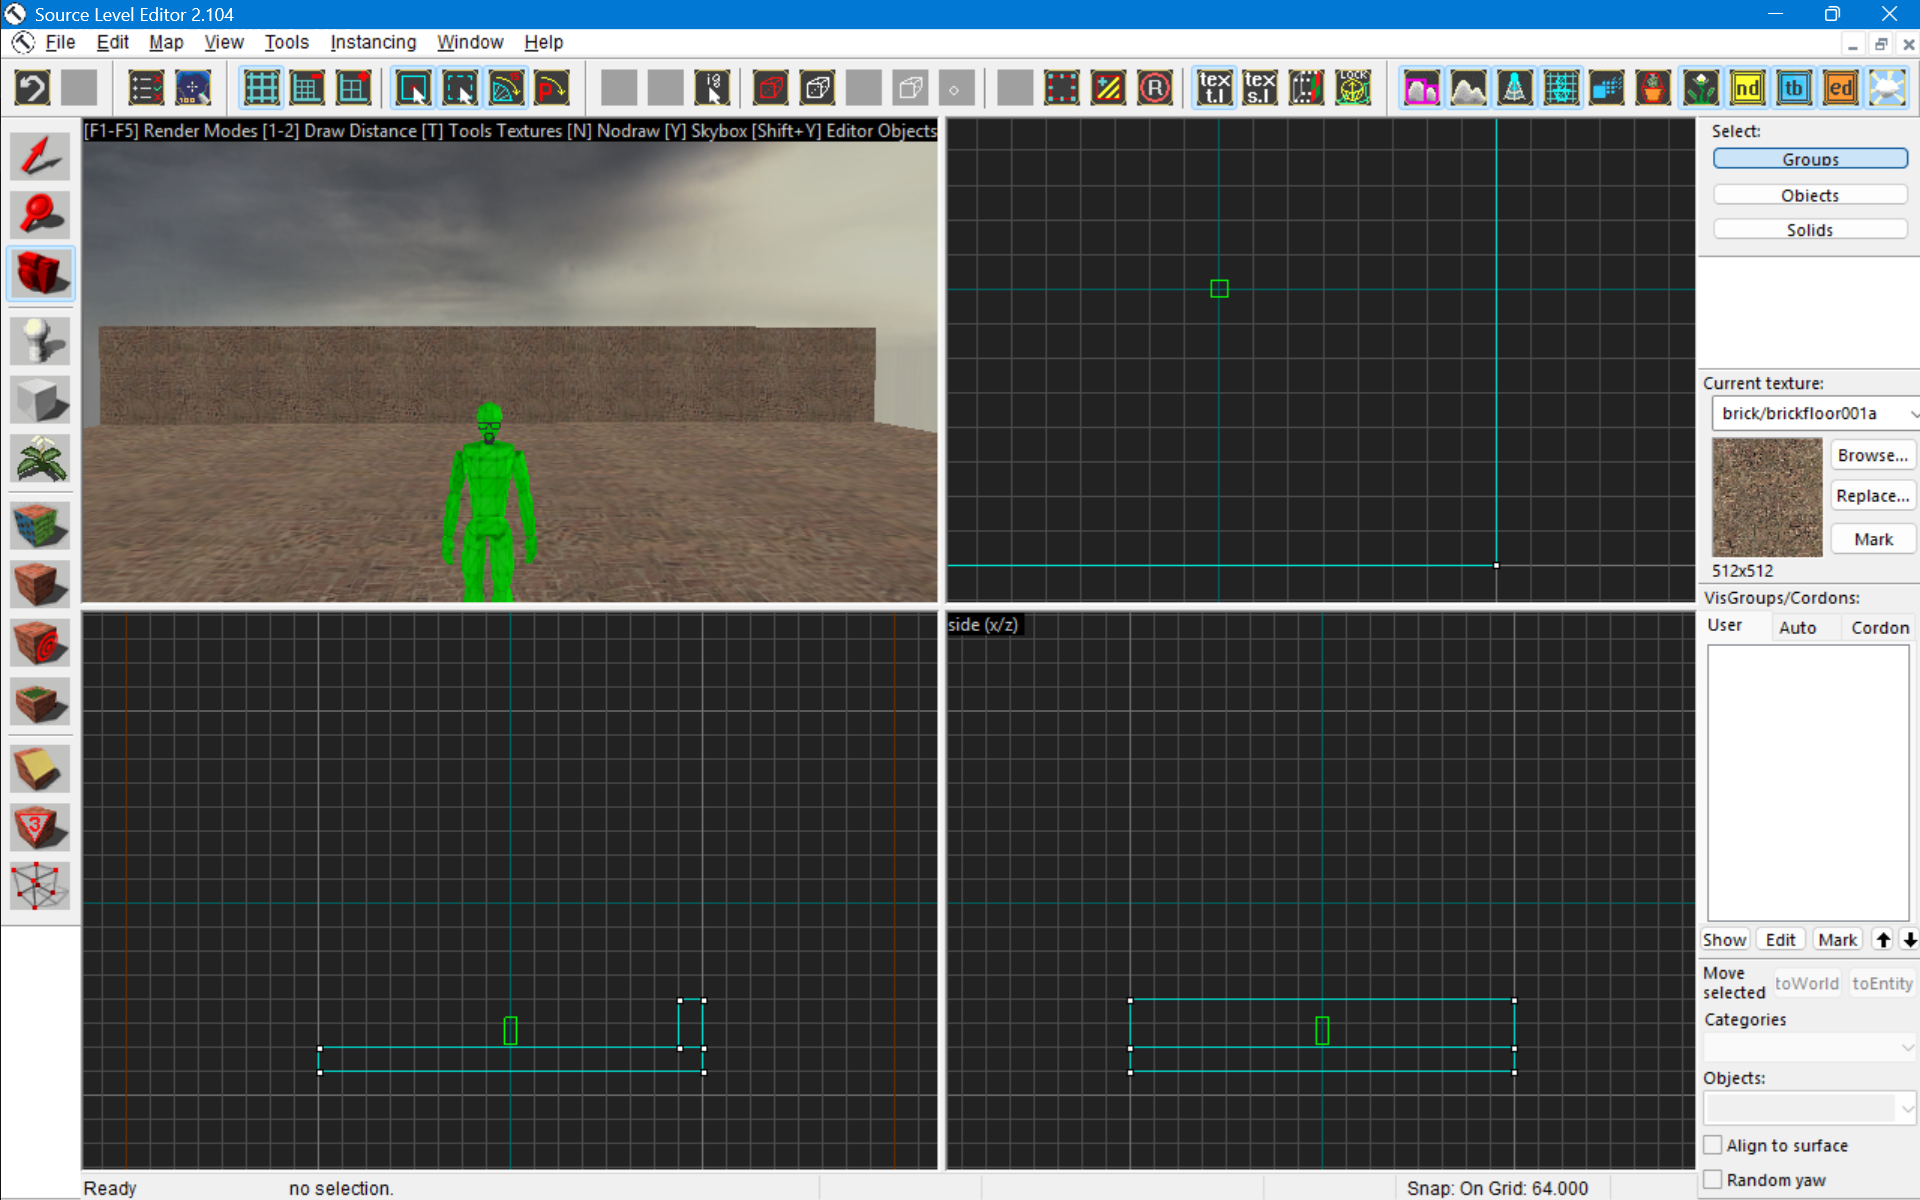Open the Objects combo box
Viewport: 1920px width, 1200px height.
click(x=1906, y=1108)
